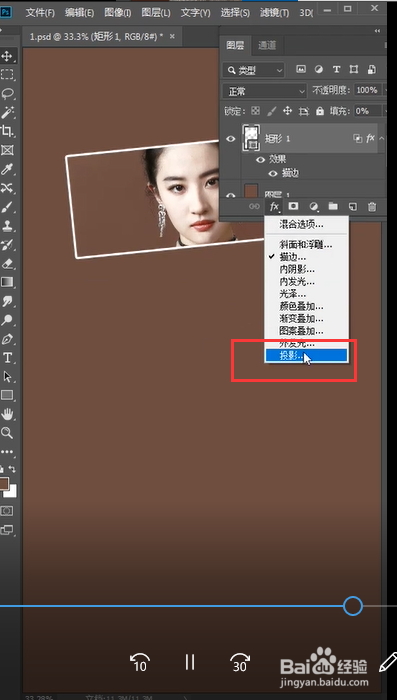The width and height of the screenshot is (397, 700).
Task: Select the Frame tool
Action: coord(7,150)
